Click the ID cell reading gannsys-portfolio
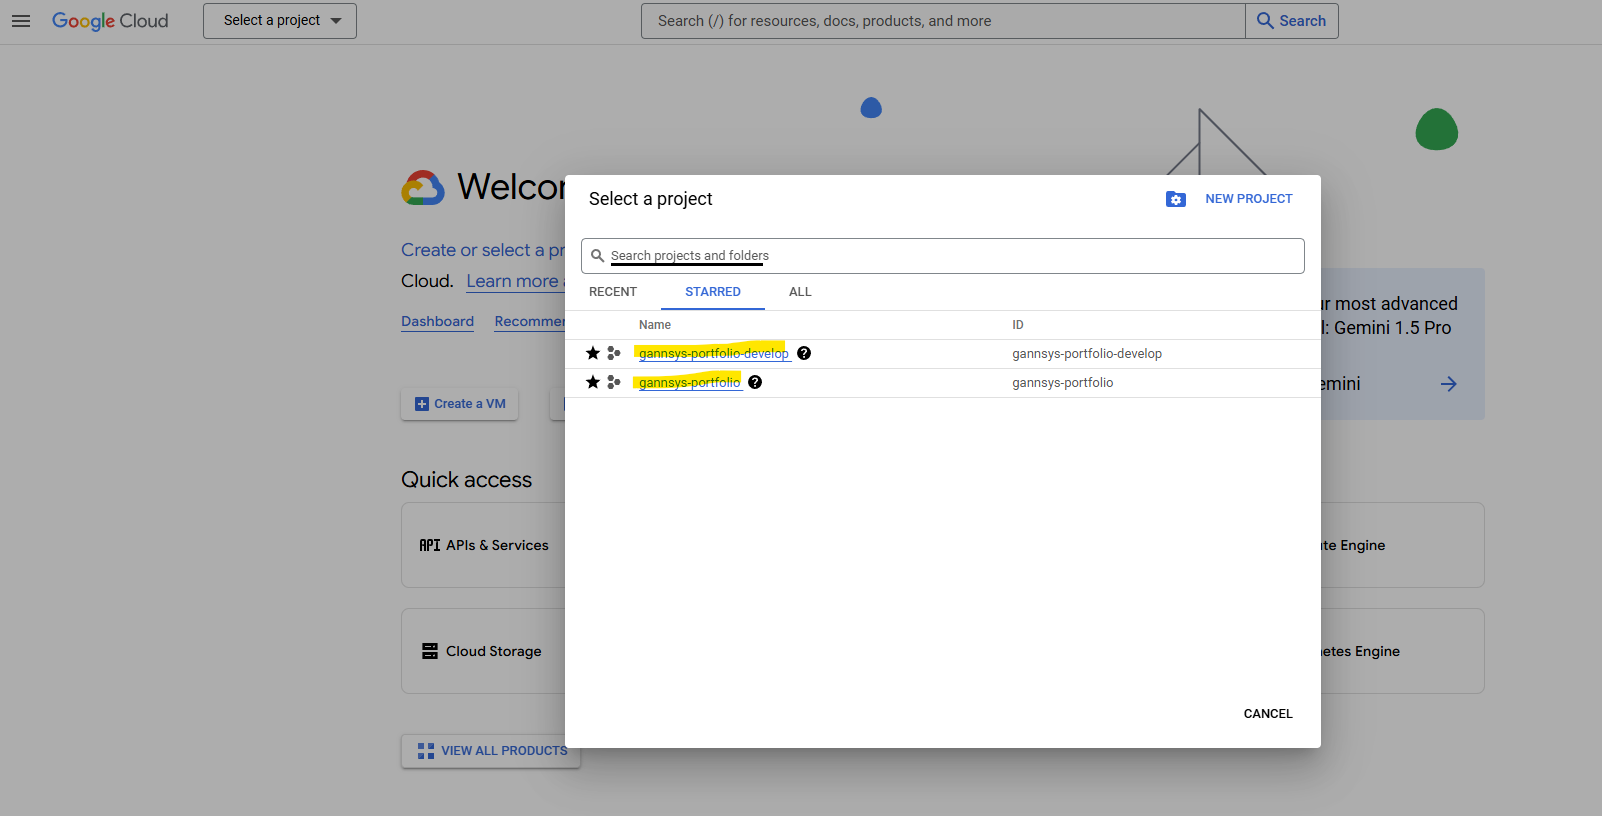Viewport: 1602px width, 816px height. [1063, 383]
